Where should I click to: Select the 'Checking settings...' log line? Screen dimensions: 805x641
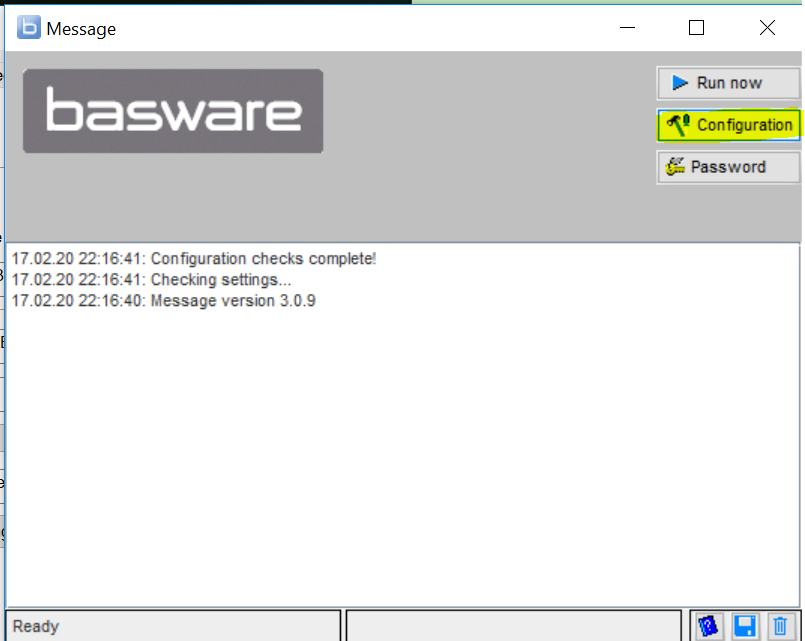(x=151, y=280)
